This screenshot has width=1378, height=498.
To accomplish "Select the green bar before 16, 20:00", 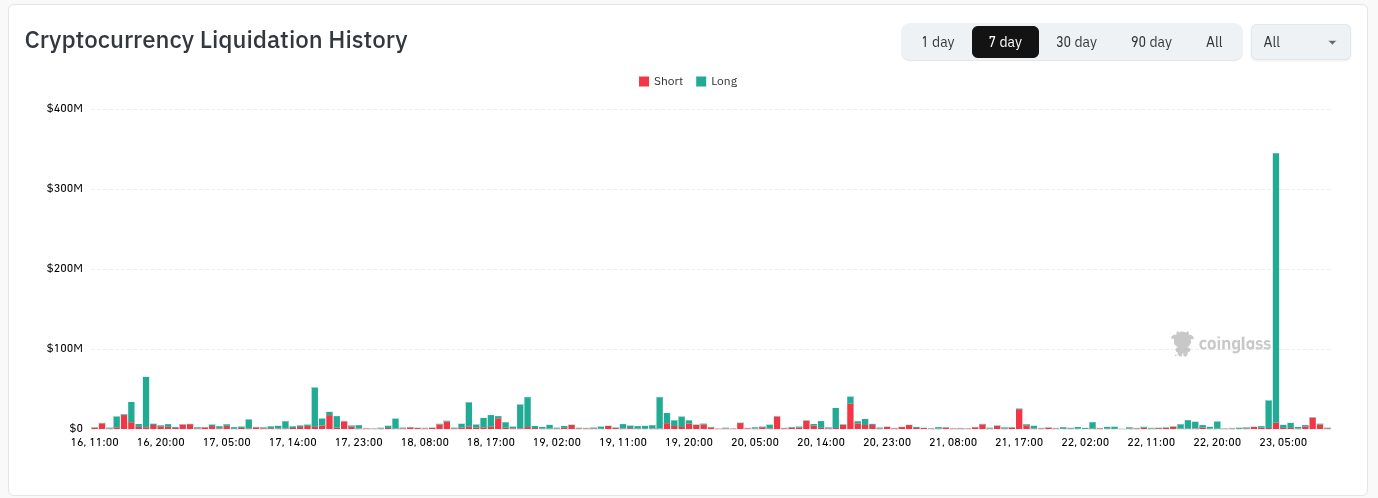I will coord(146,402).
